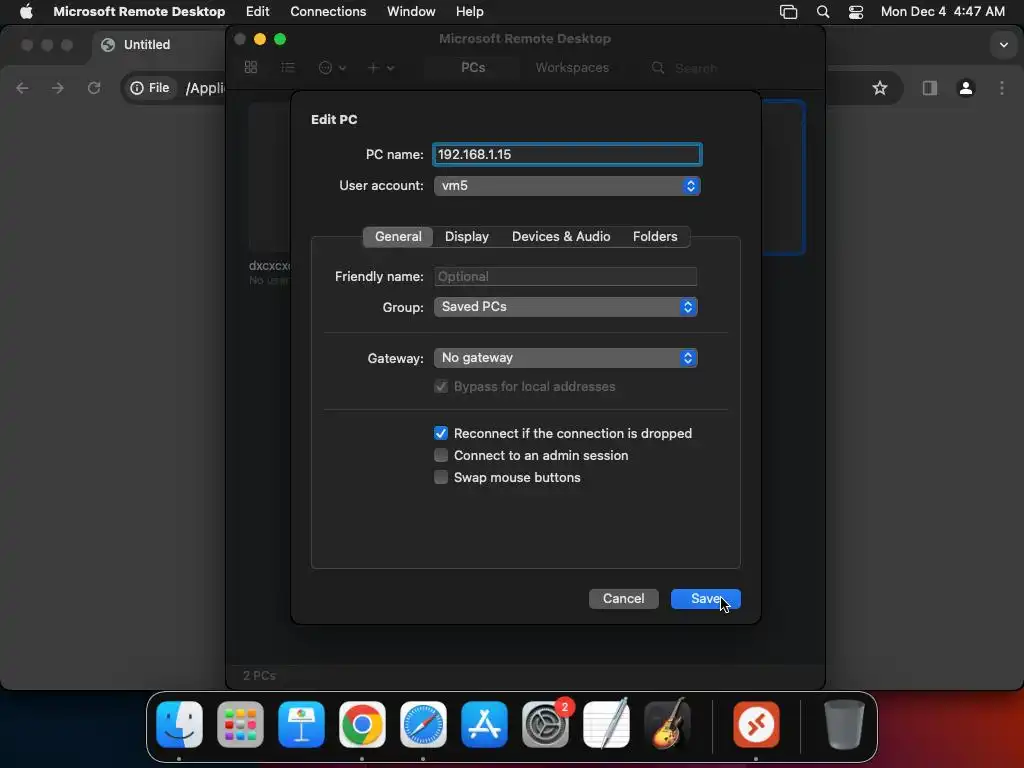
Task: Click the yellow minimize button of Remote Desktop
Action: (x=260, y=39)
